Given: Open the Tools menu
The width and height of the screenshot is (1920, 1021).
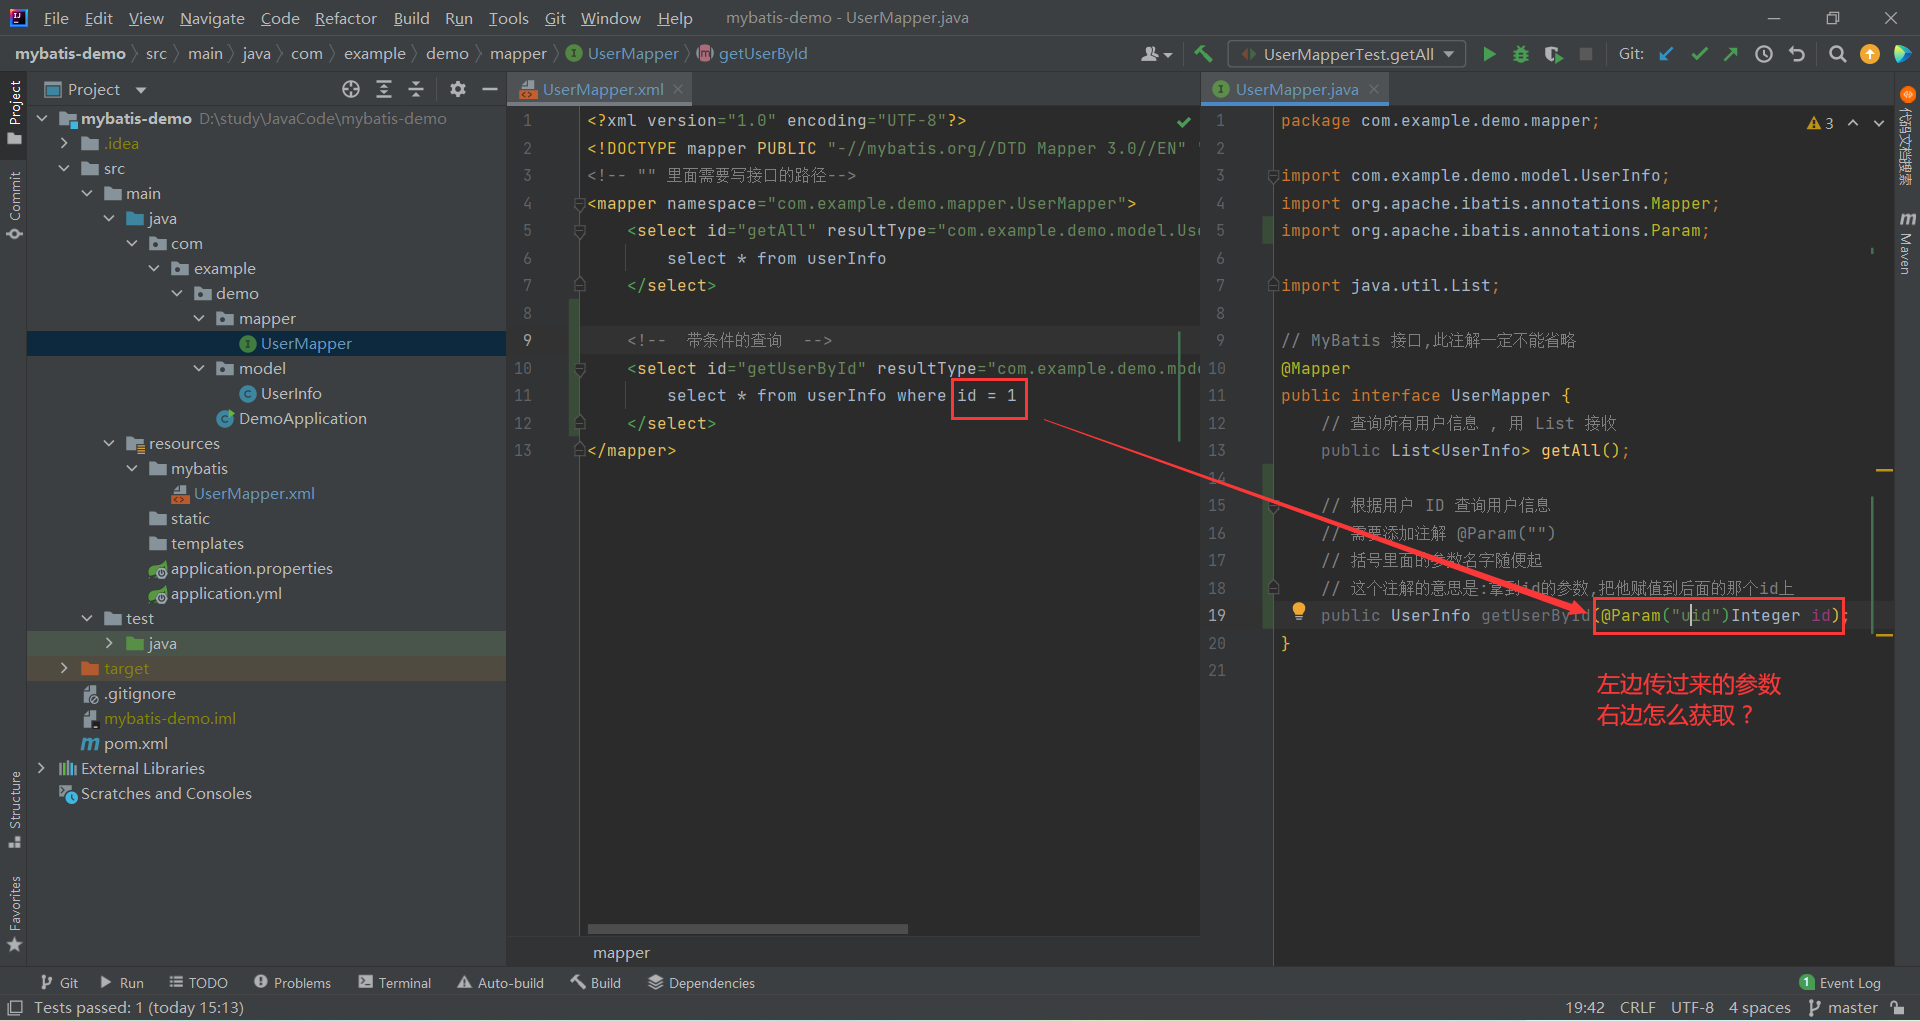Looking at the screenshot, I should click(508, 18).
